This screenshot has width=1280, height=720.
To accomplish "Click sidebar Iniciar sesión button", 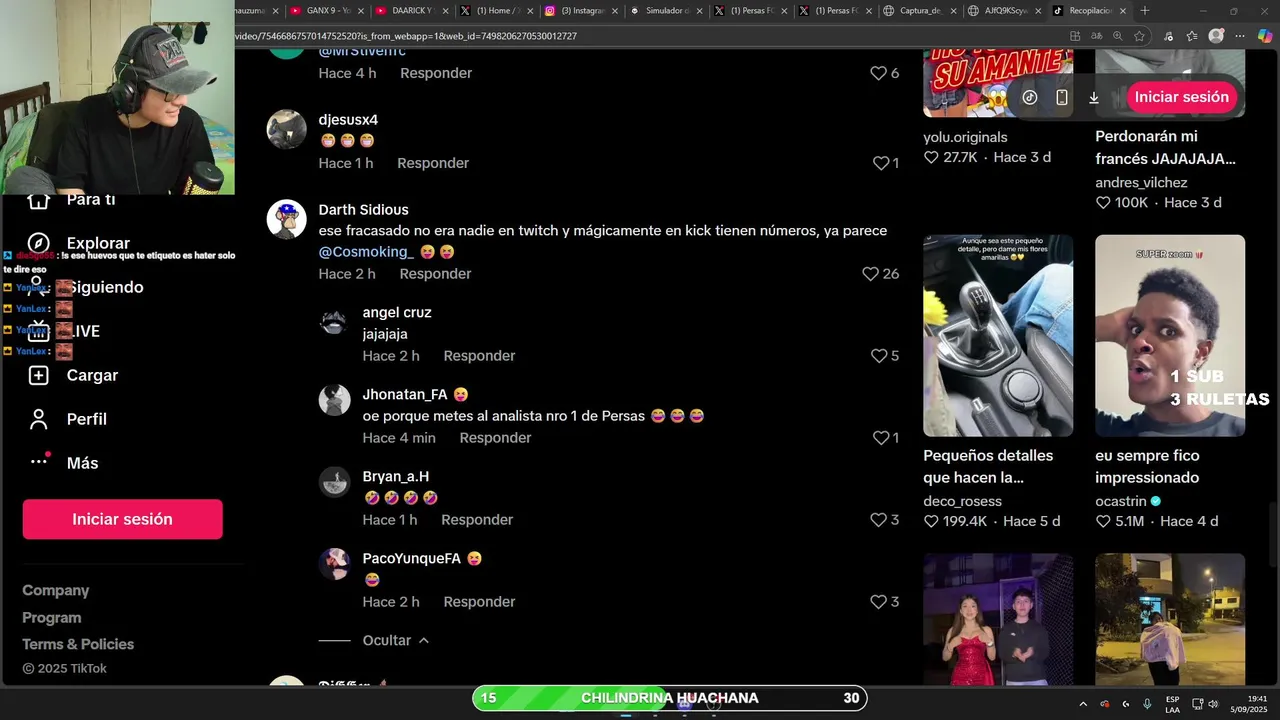I will (122, 519).
